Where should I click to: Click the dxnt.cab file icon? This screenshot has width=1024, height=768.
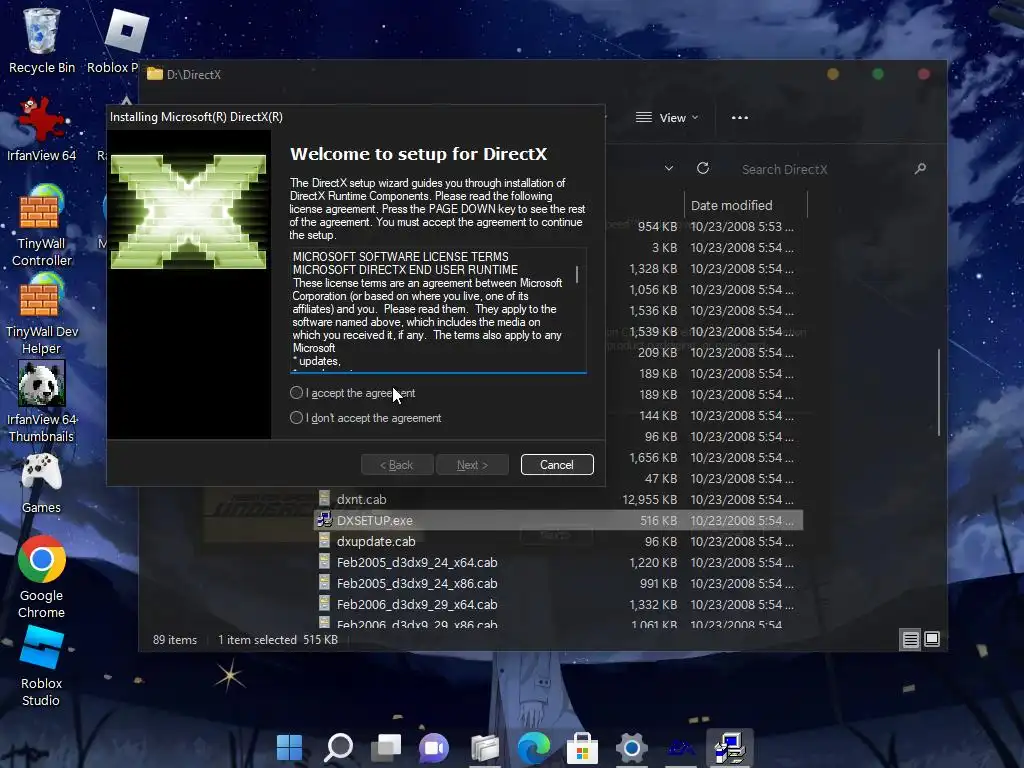[x=324, y=499]
